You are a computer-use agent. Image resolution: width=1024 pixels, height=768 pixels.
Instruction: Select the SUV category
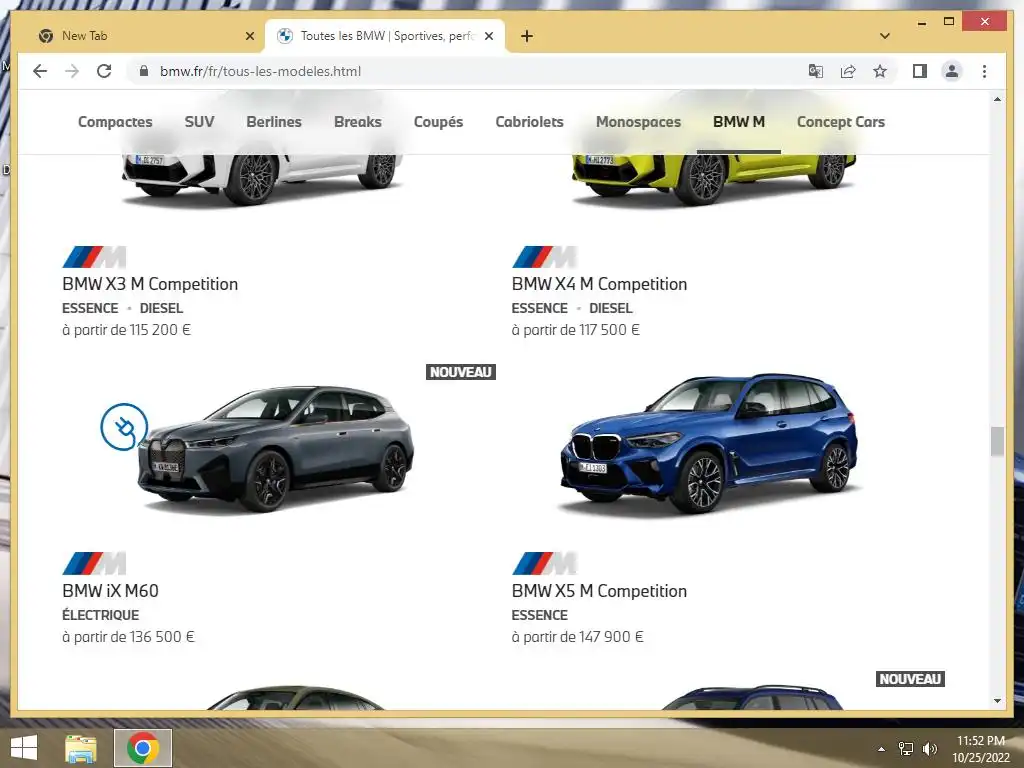(x=199, y=122)
